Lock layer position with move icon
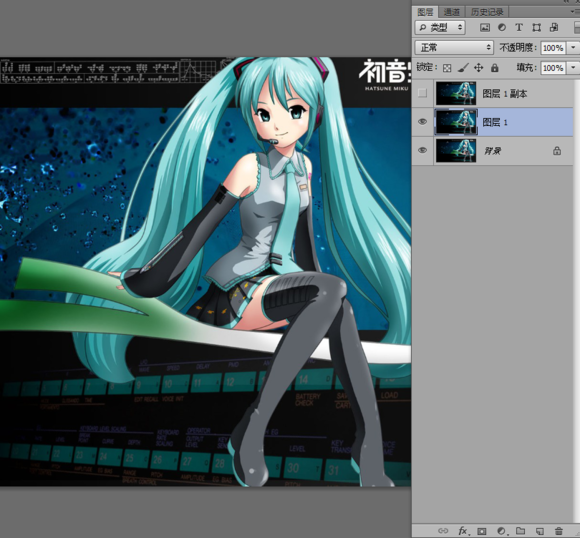Image resolution: width=580 pixels, height=538 pixels. tap(479, 68)
